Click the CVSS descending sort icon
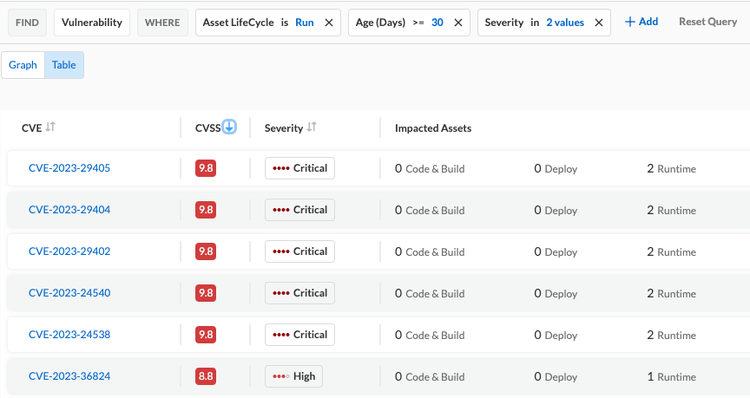The height and width of the screenshot is (398, 750). (230, 127)
